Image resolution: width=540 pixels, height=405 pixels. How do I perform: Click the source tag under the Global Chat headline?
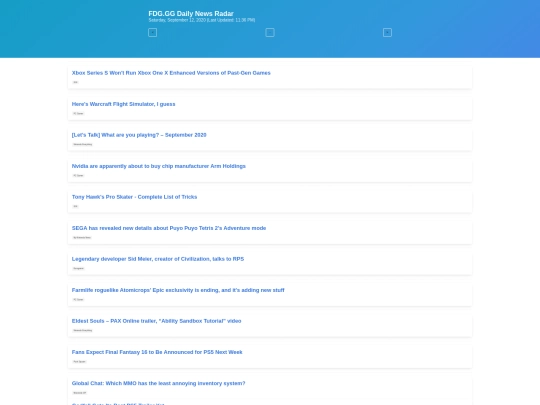coord(80,393)
